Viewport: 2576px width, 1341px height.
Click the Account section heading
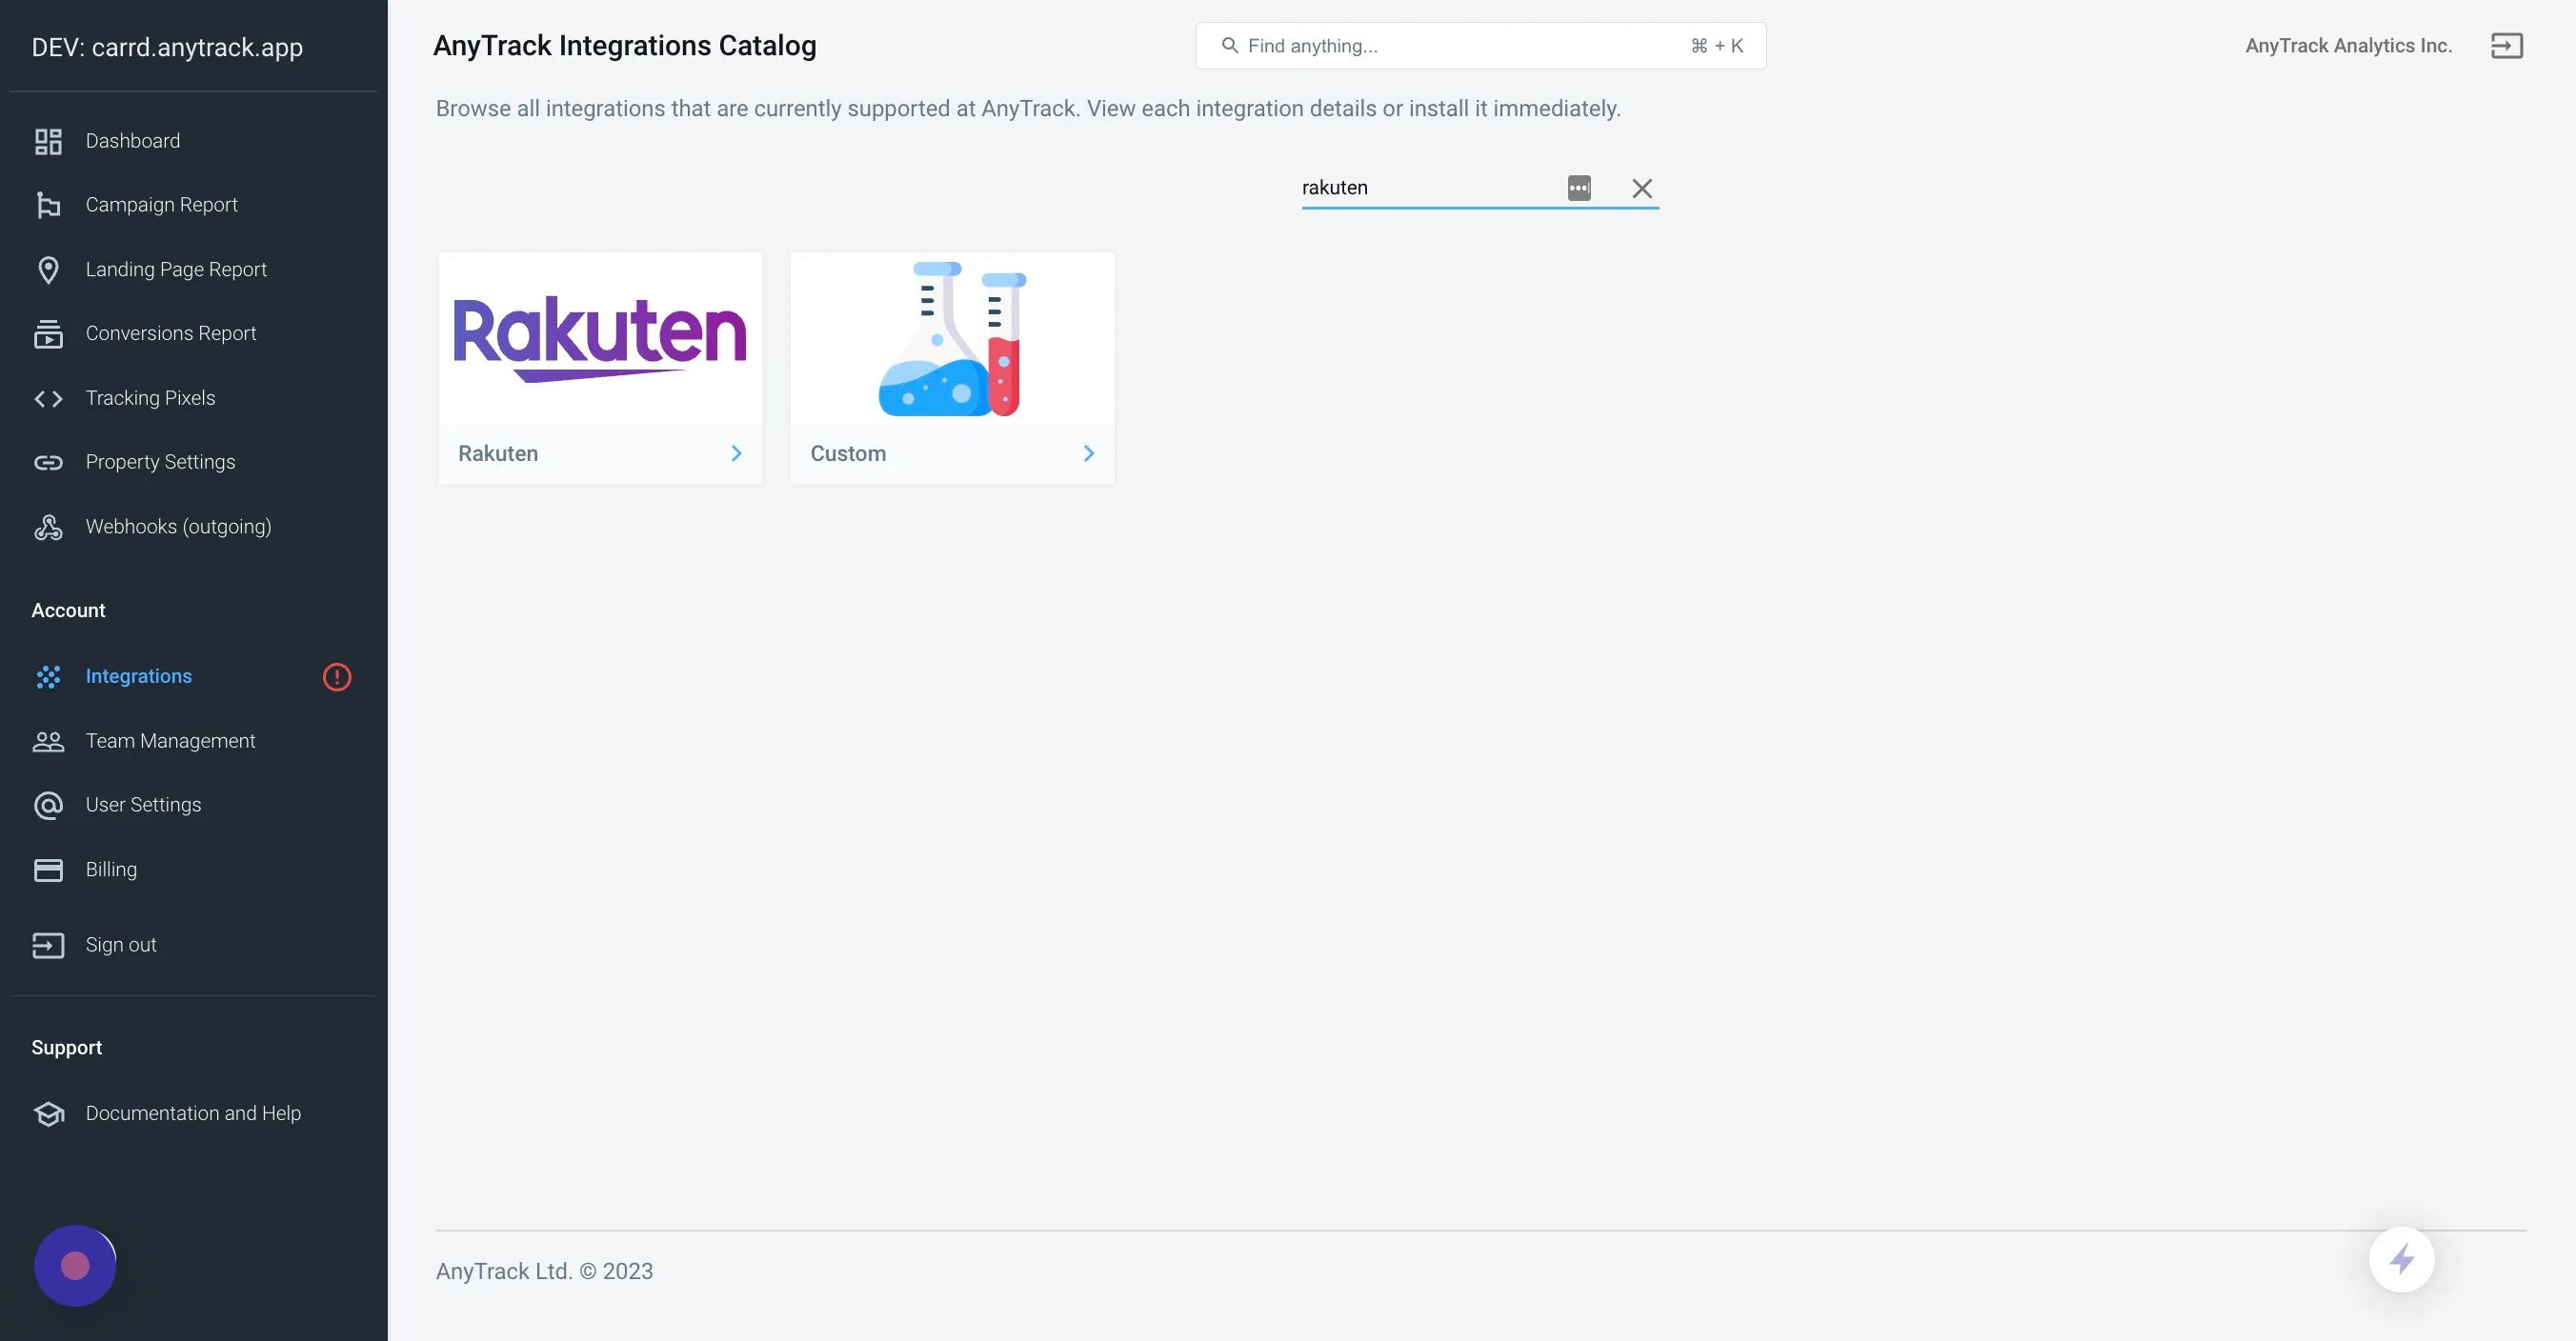(x=68, y=611)
